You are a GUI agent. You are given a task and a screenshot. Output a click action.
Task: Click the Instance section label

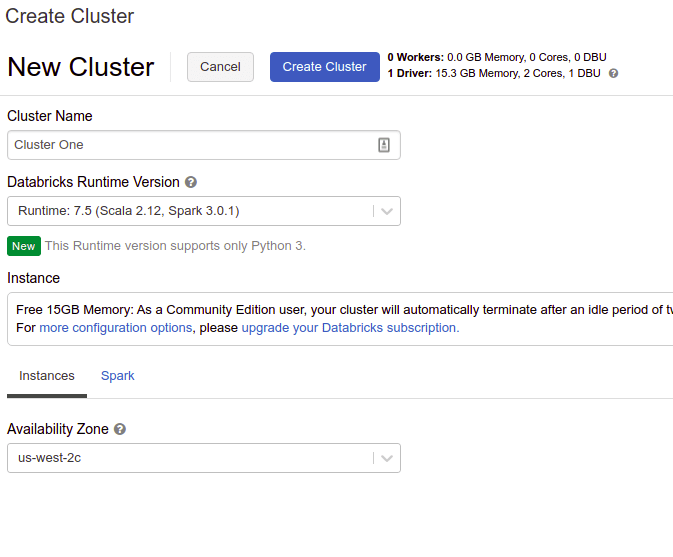(x=33, y=278)
